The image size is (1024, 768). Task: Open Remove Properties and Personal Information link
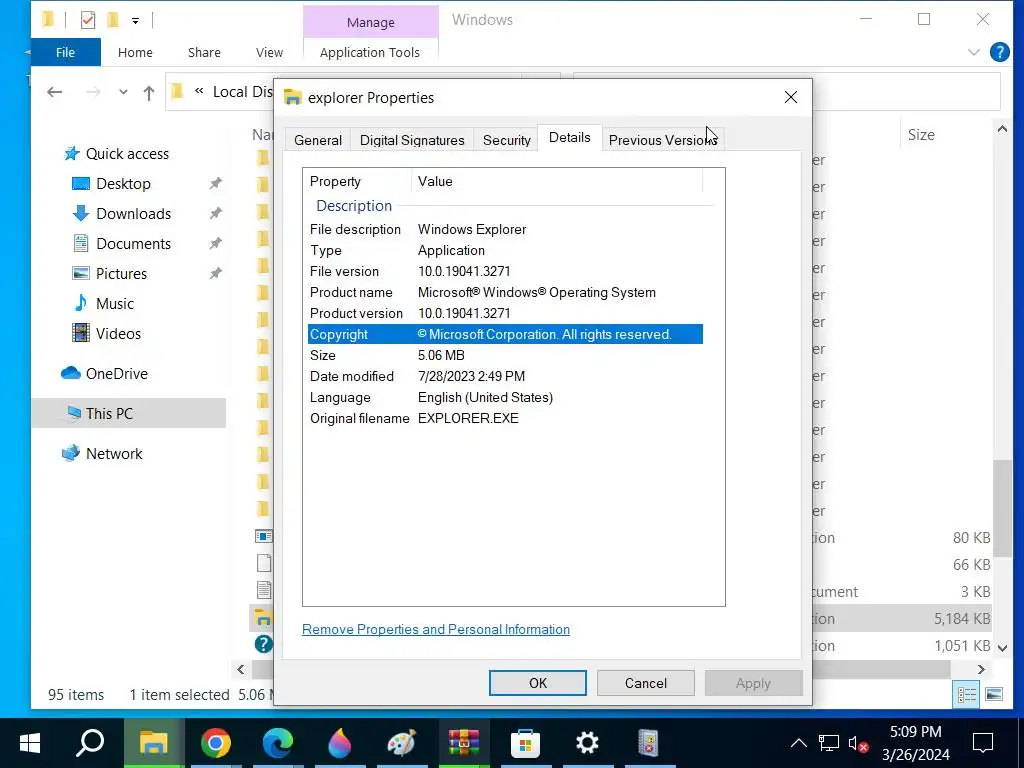pos(436,629)
